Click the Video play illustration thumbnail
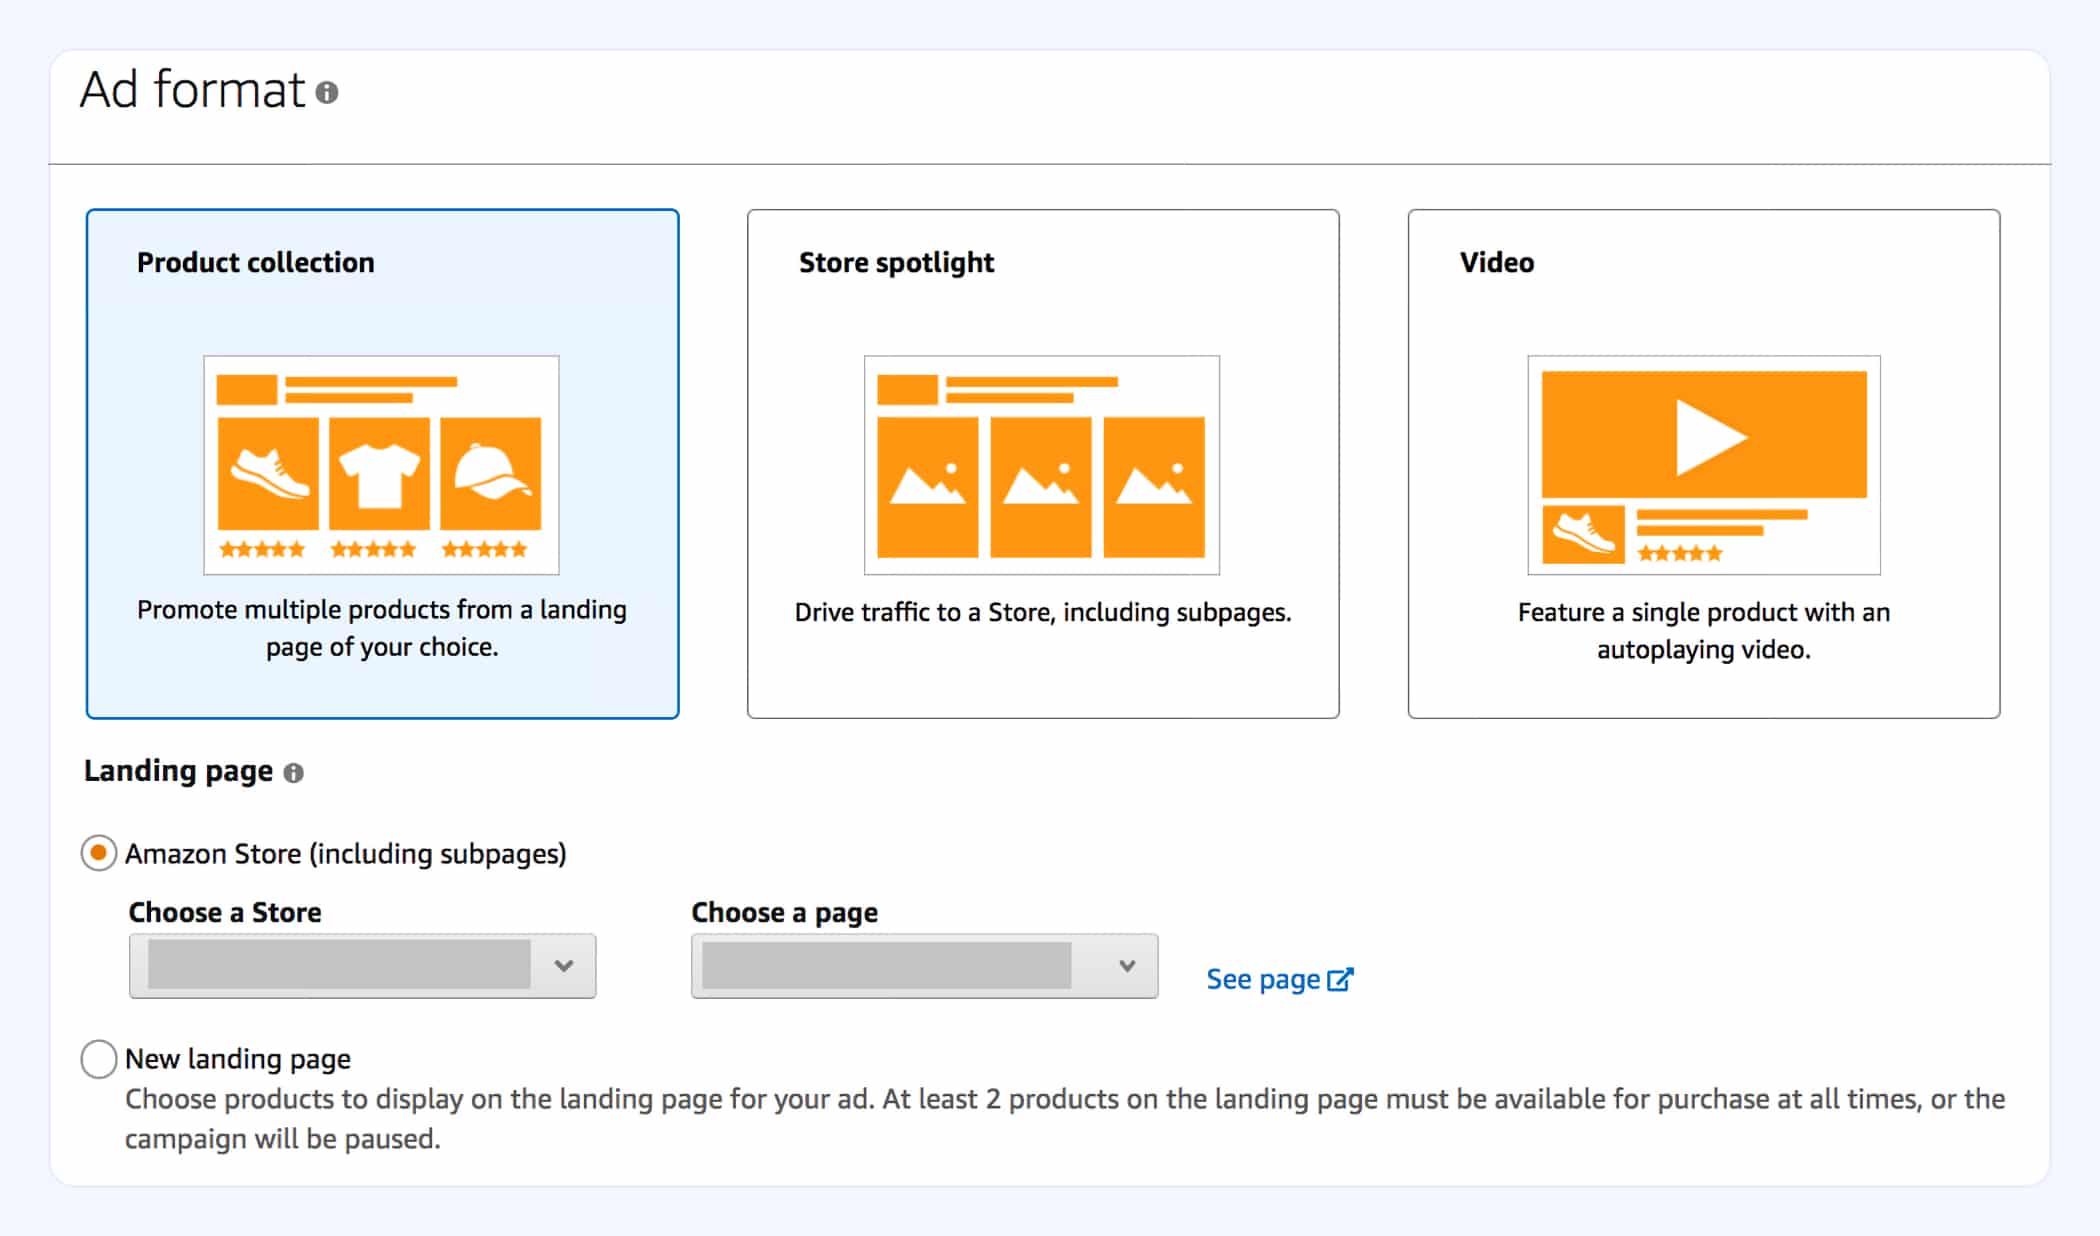 tap(1704, 465)
